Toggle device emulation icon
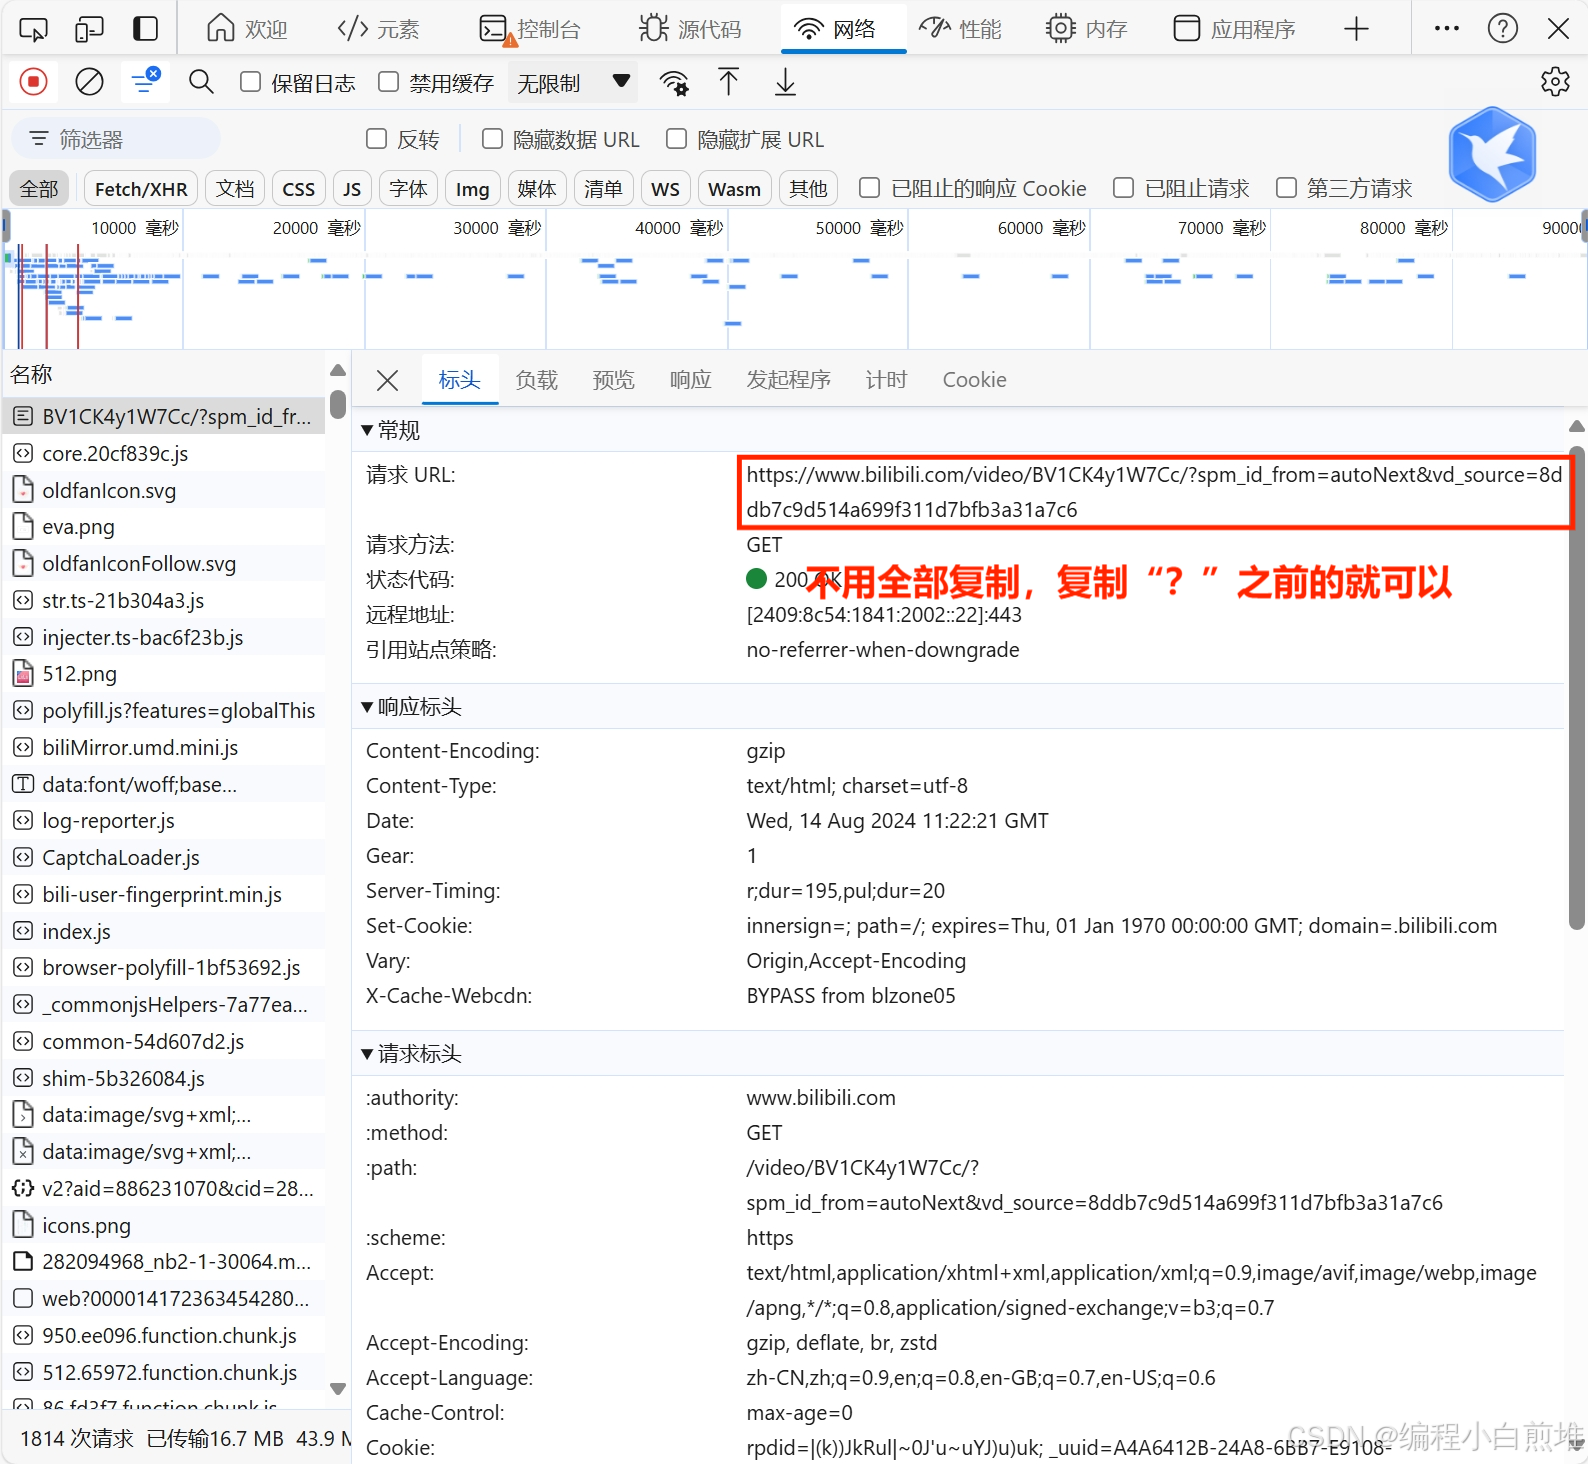The height and width of the screenshot is (1464, 1588). (89, 29)
